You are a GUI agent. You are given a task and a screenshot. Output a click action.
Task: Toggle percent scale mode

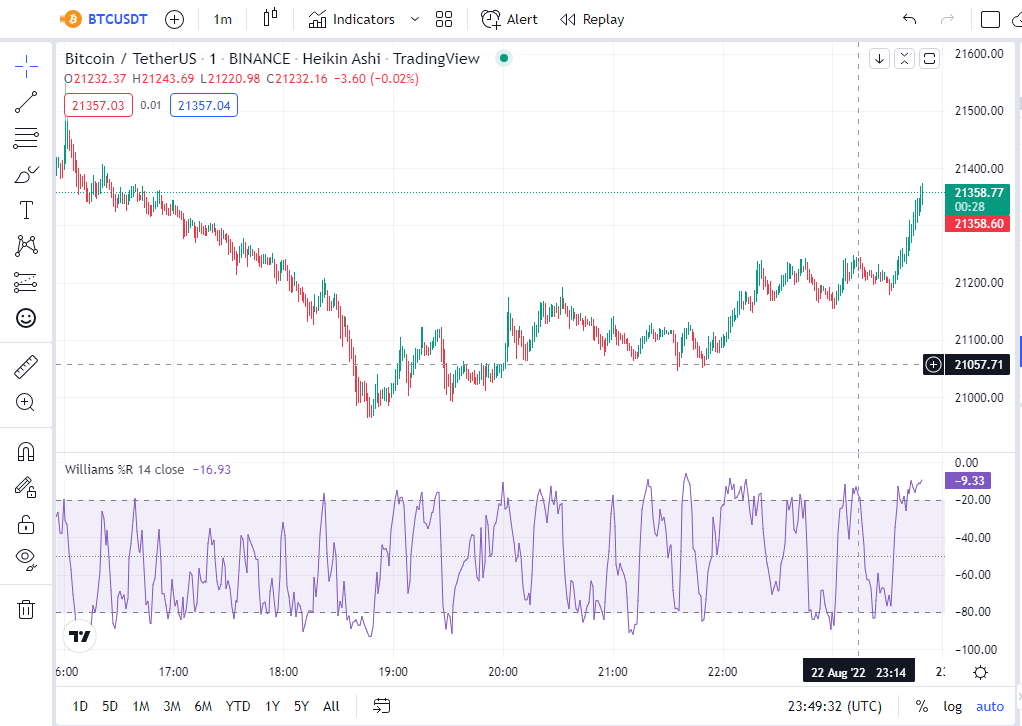922,706
